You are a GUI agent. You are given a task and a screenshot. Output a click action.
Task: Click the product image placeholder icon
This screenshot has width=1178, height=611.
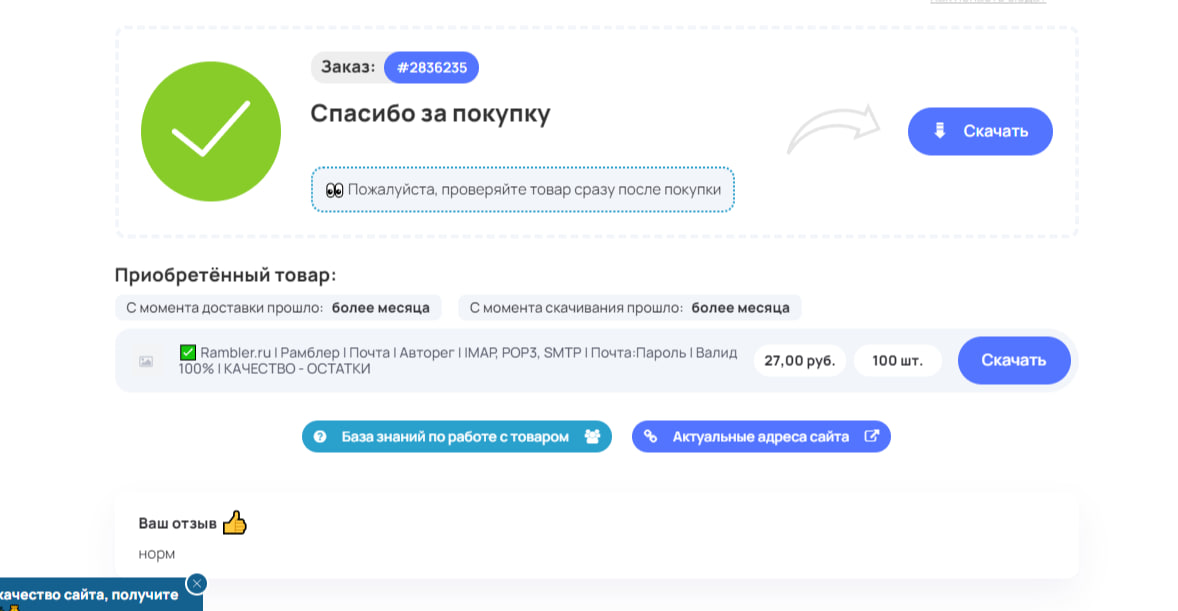point(146,361)
